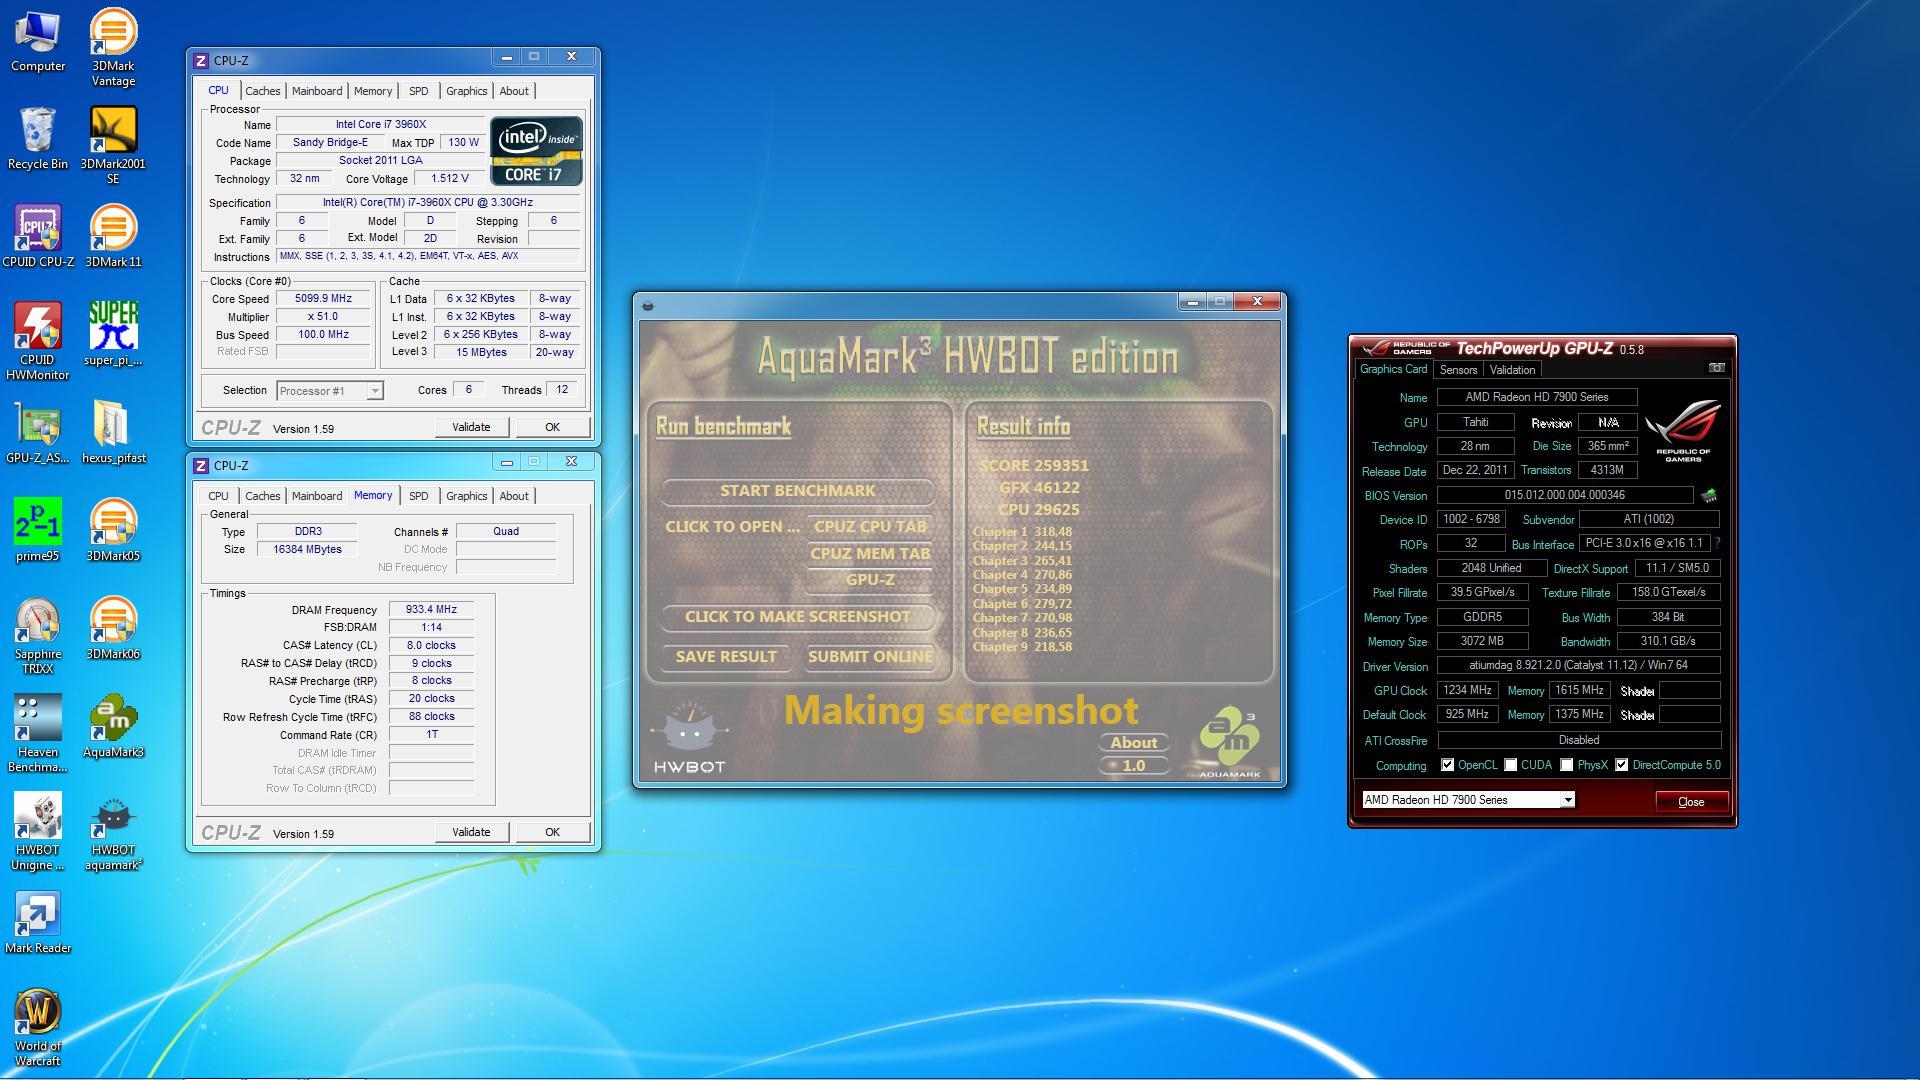Switch to the Sensors tab in GPU-Z
This screenshot has width=1920, height=1080.
click(x=1458, y=370)
